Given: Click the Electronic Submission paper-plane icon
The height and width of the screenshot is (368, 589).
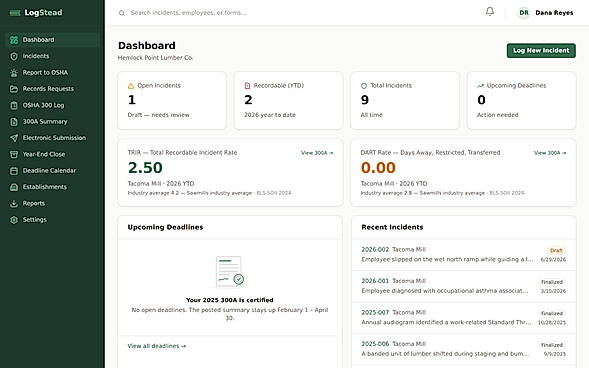Looking at the screenshot, I should coord(14,138).
